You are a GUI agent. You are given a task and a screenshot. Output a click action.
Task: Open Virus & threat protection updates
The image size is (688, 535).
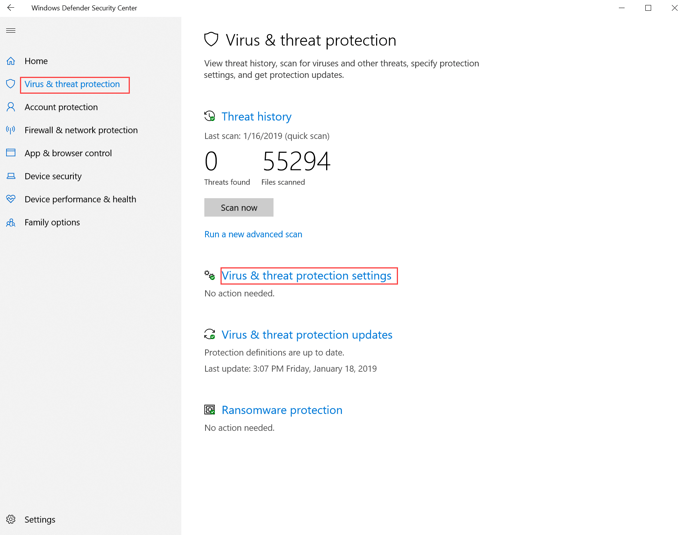click(x=306, y=335)
